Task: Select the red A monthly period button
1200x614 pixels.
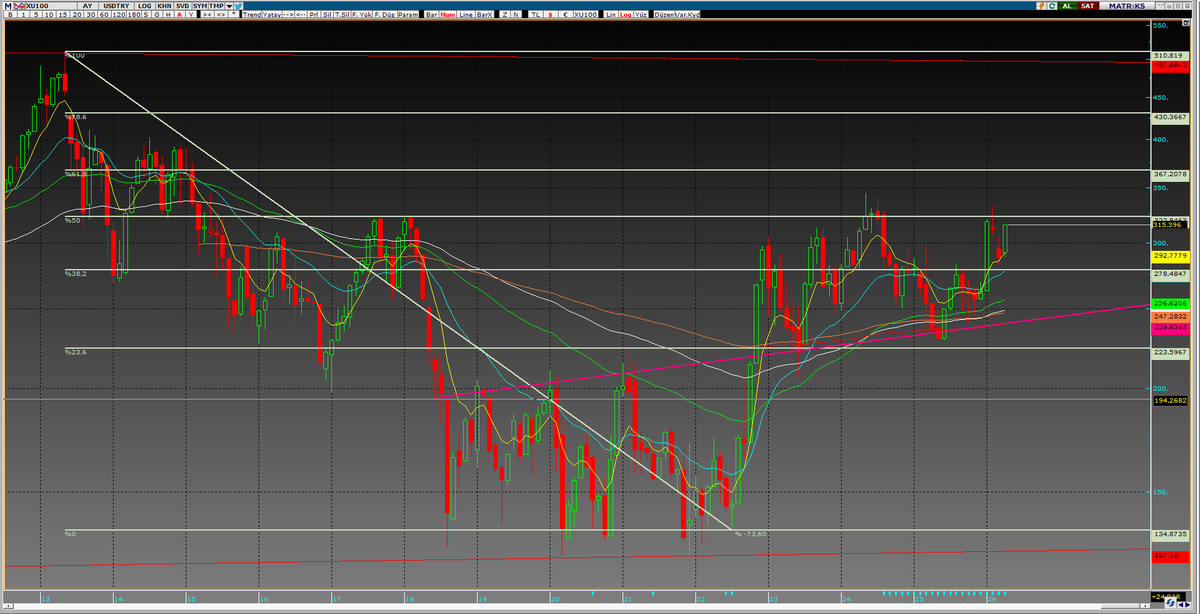Action: coord(180,15)
